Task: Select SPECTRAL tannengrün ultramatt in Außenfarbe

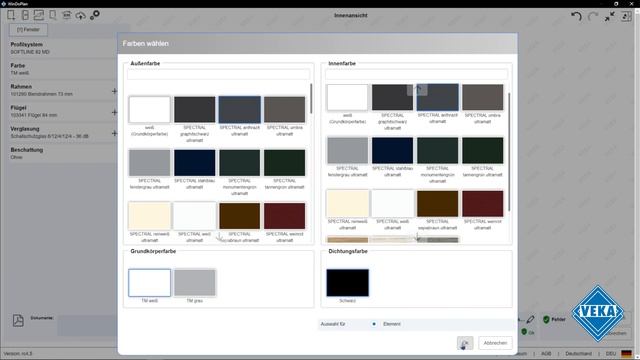Action: [x=284, y=163]
